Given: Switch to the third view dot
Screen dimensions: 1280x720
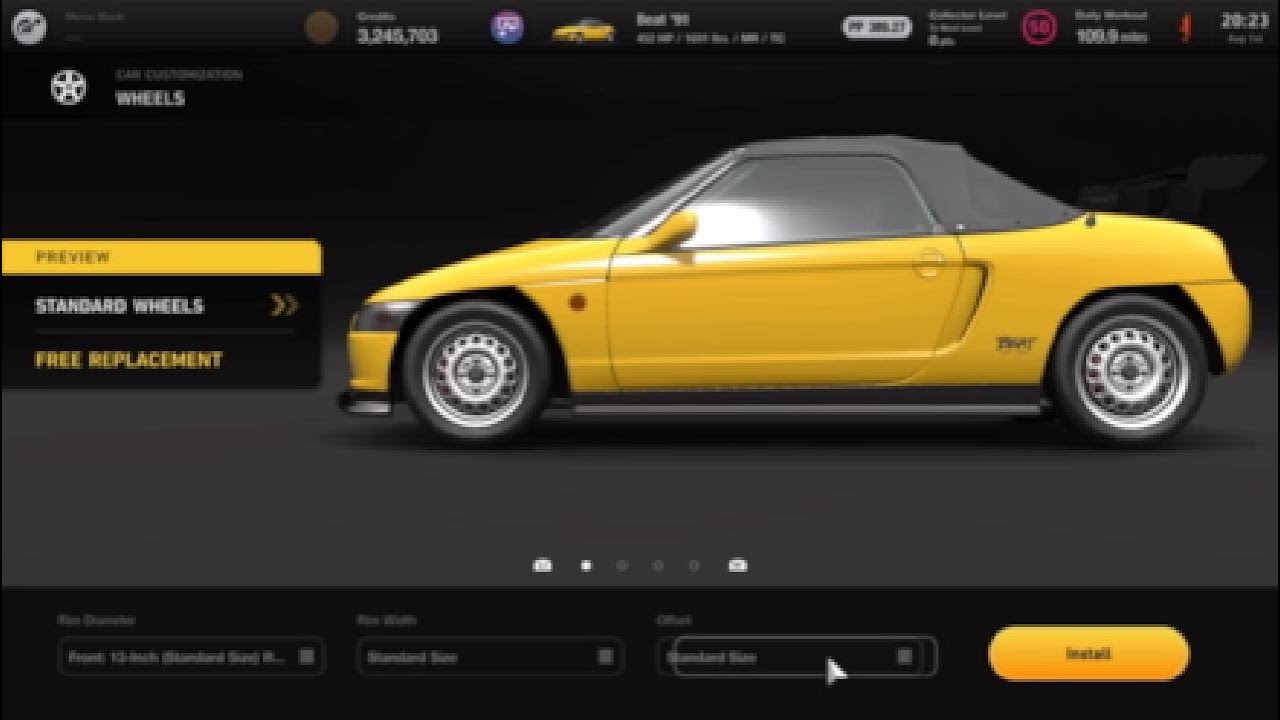Looking at the screenshot, I should pyautogui.click(x=658, y=566).
